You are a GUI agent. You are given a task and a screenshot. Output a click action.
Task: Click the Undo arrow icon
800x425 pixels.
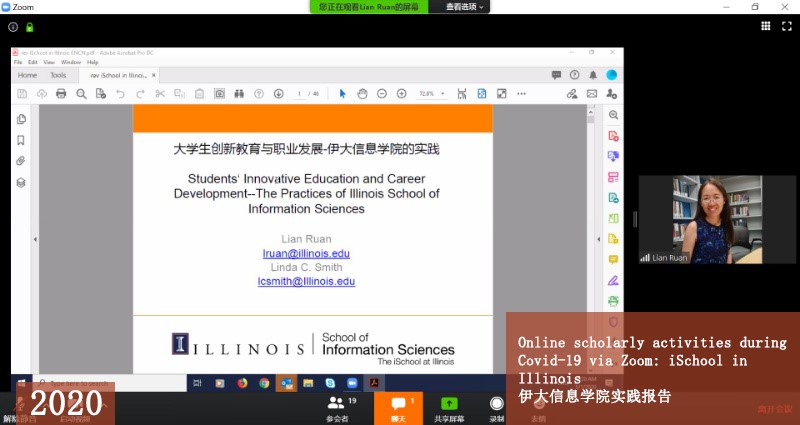120,94
